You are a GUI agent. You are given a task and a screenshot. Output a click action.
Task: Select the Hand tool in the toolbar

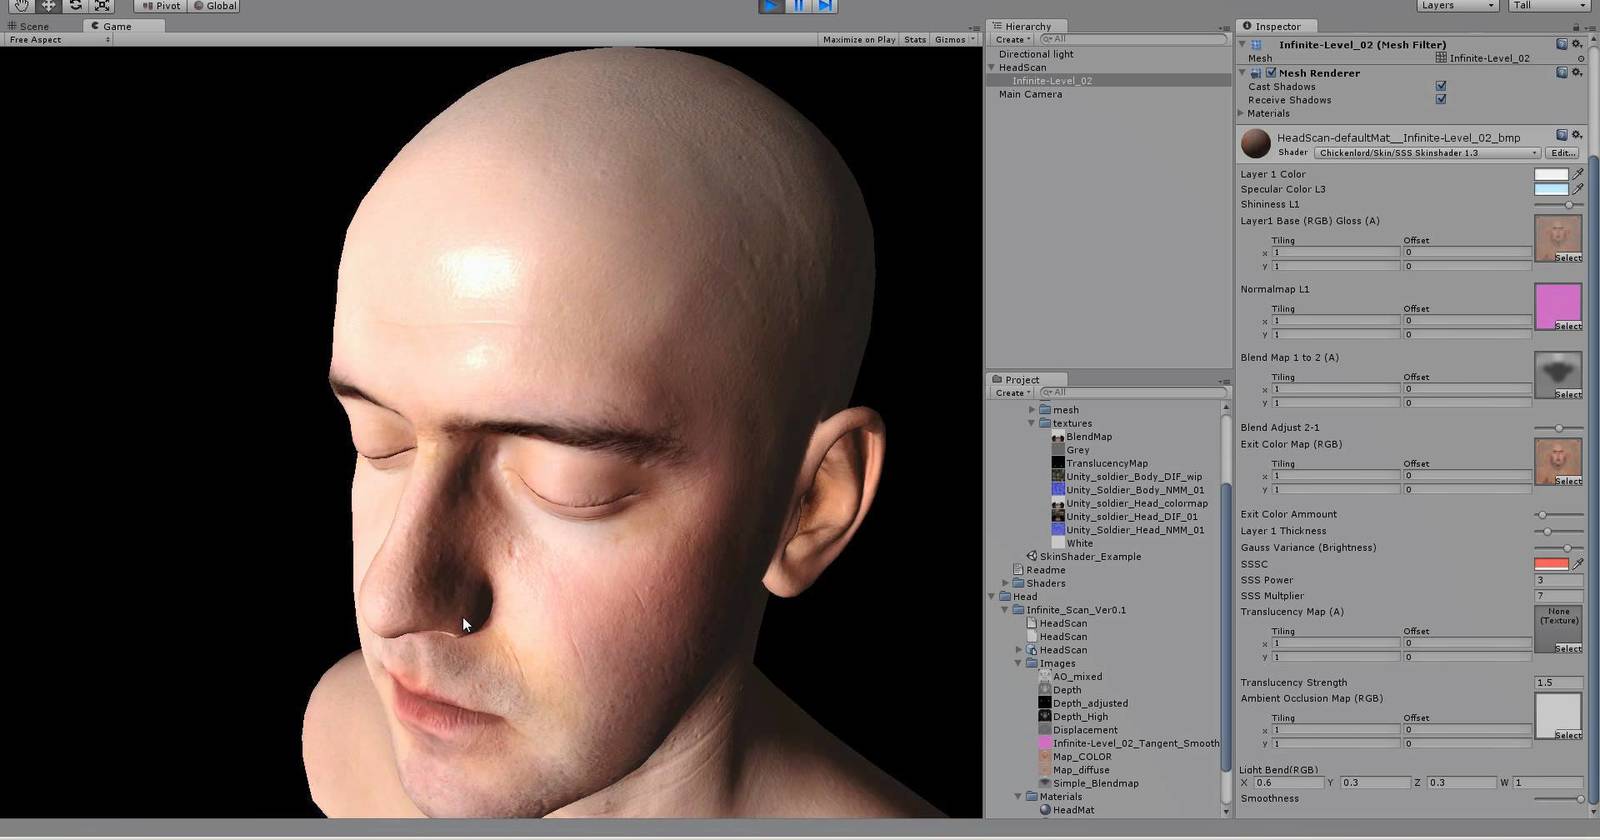point(21,6)
